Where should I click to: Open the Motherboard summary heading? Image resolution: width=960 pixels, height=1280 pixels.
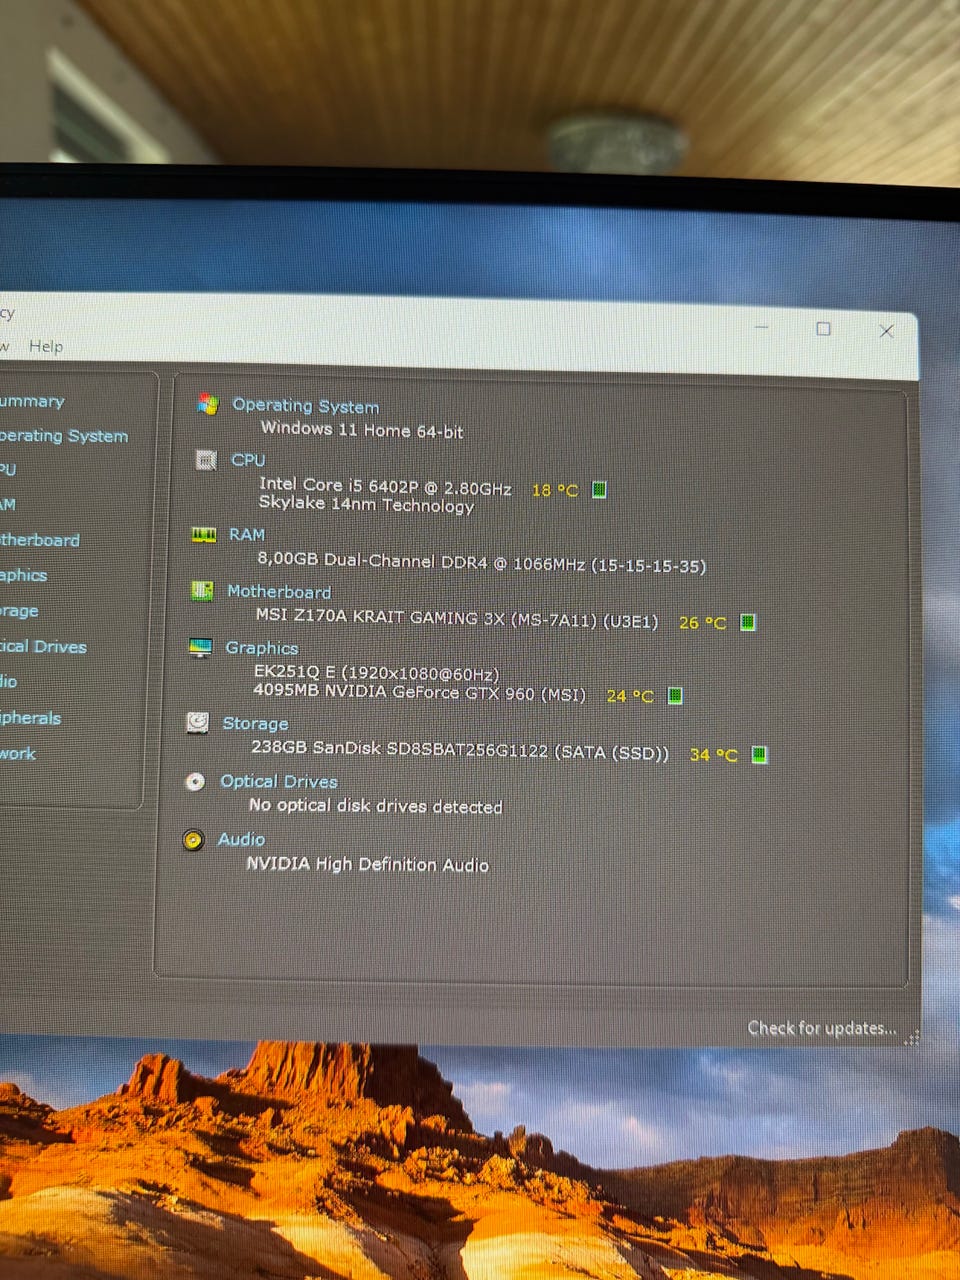(279, 591)
